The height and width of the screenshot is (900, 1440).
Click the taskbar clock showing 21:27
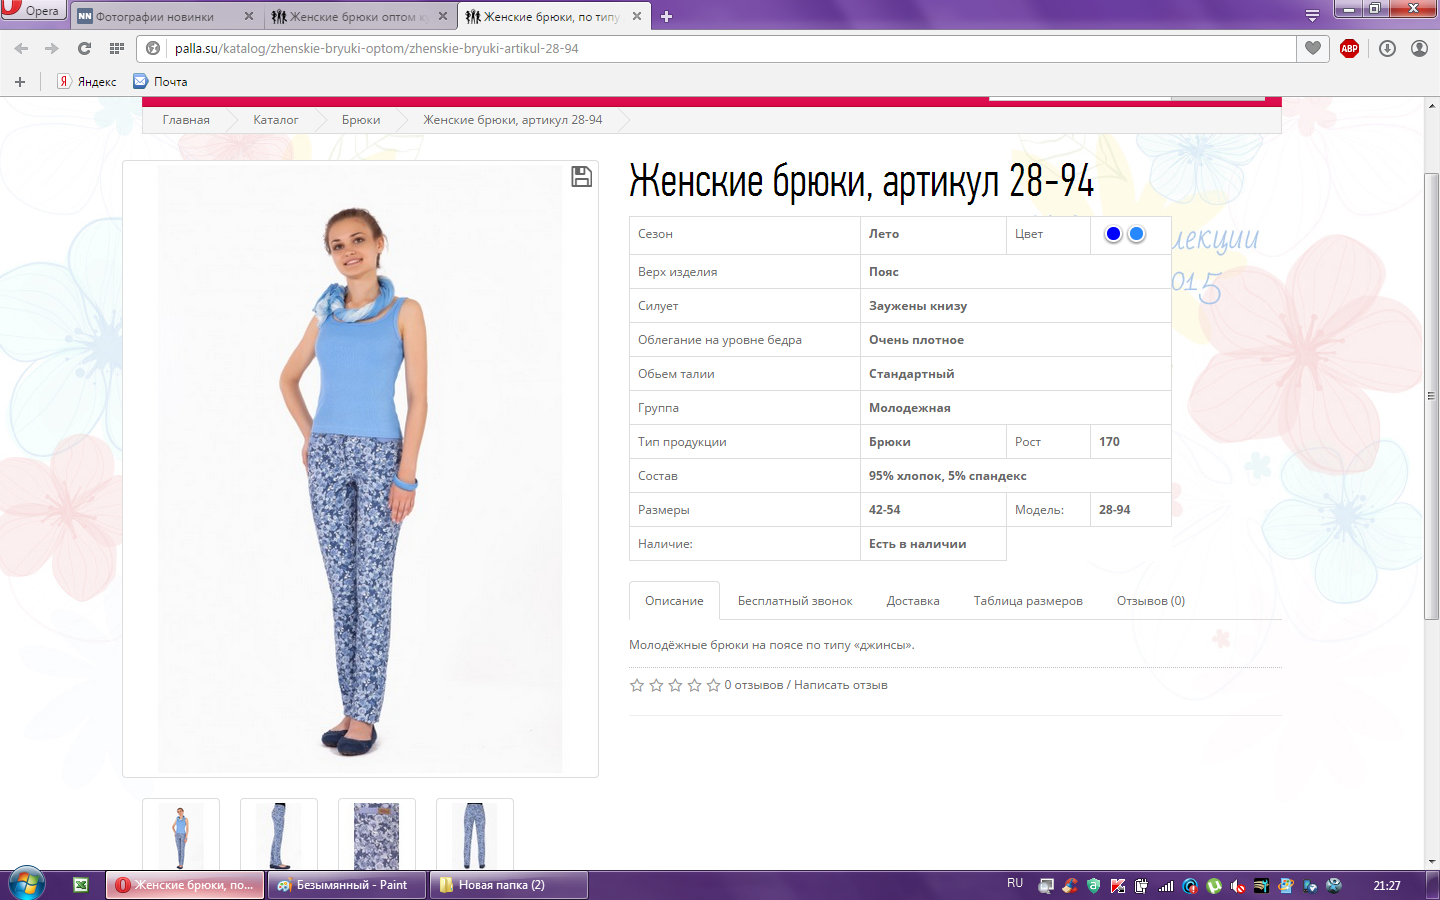coord(1387,886)
